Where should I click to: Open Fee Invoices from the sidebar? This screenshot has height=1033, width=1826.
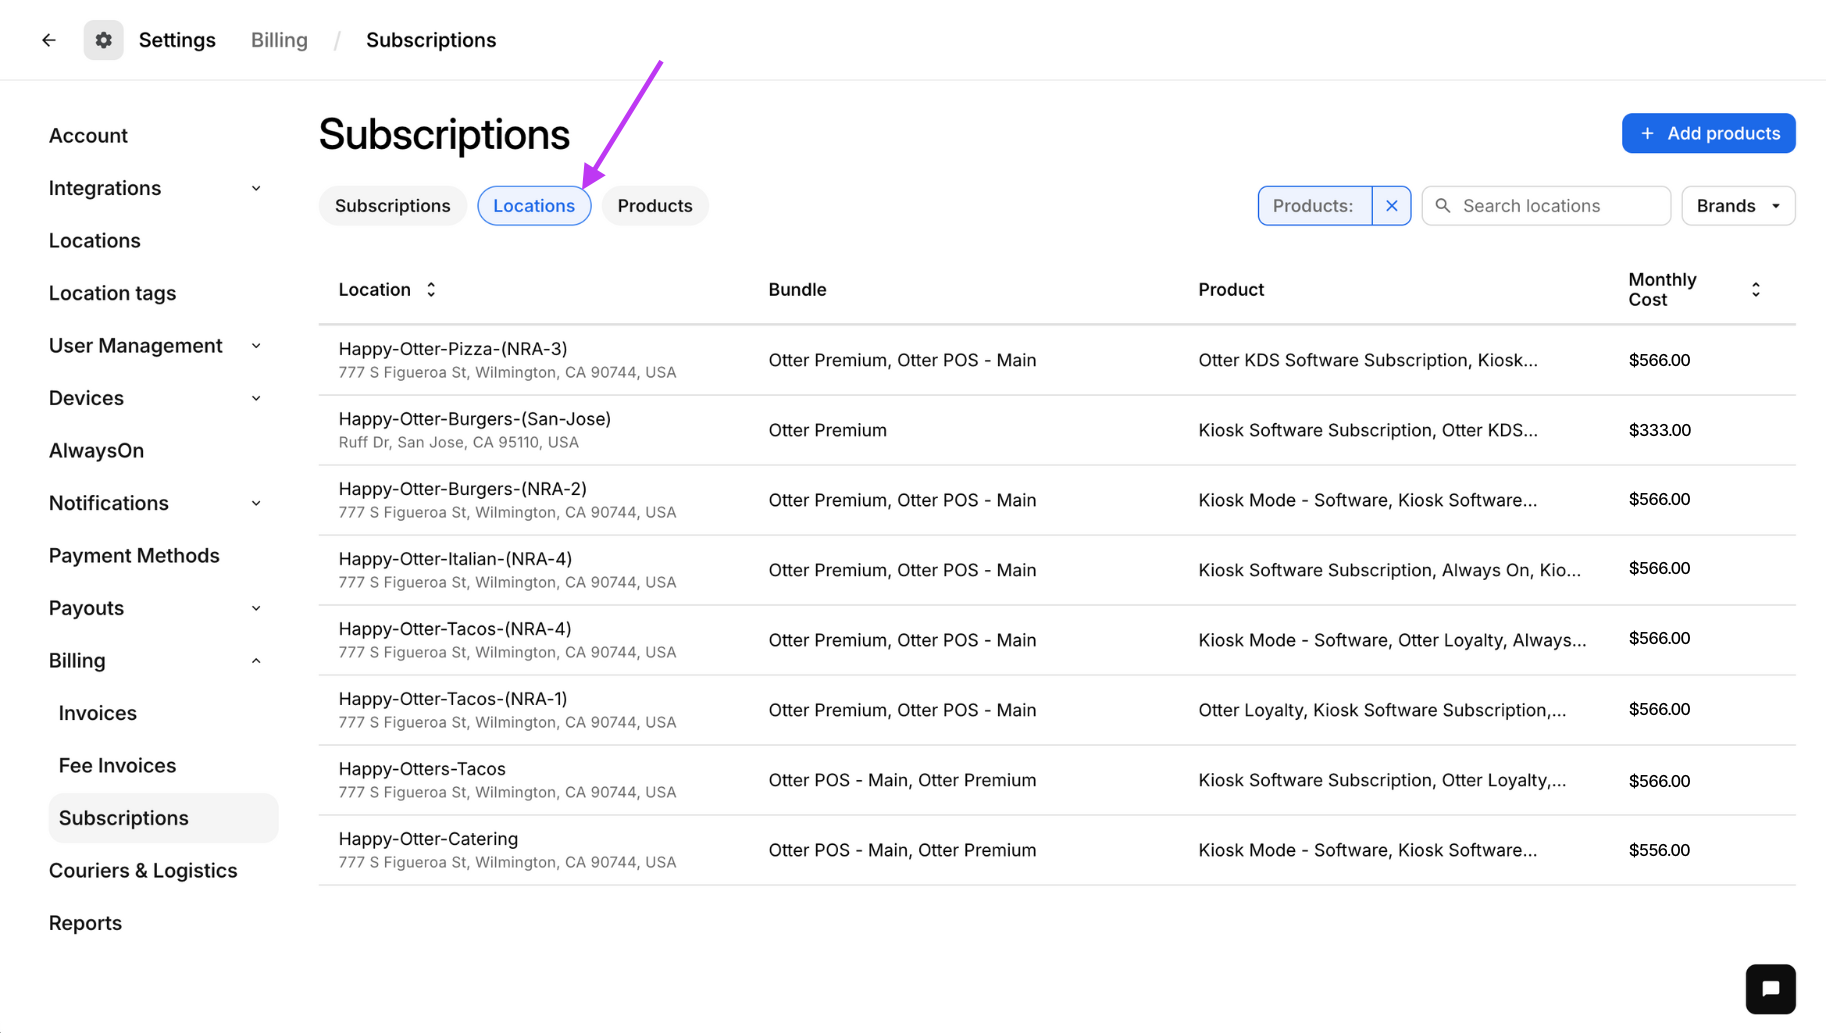coord(117,765)
